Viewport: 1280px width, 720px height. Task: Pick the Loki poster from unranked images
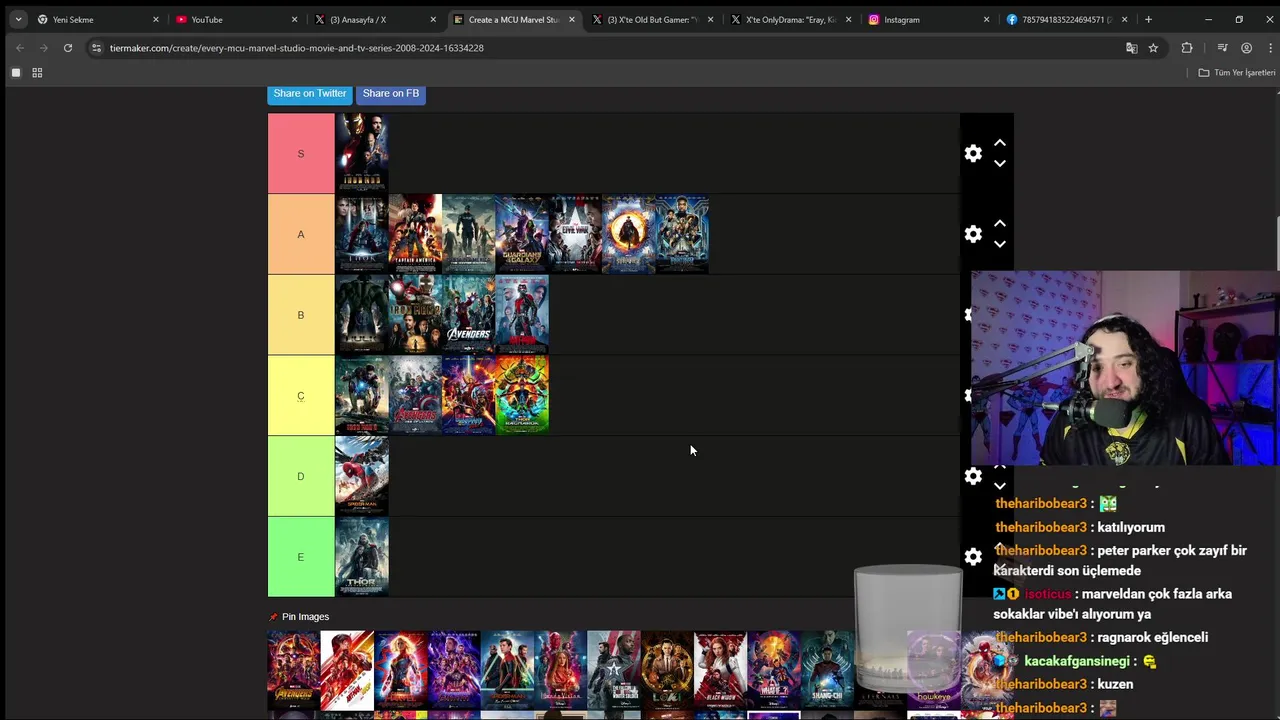tap(667, 671)
